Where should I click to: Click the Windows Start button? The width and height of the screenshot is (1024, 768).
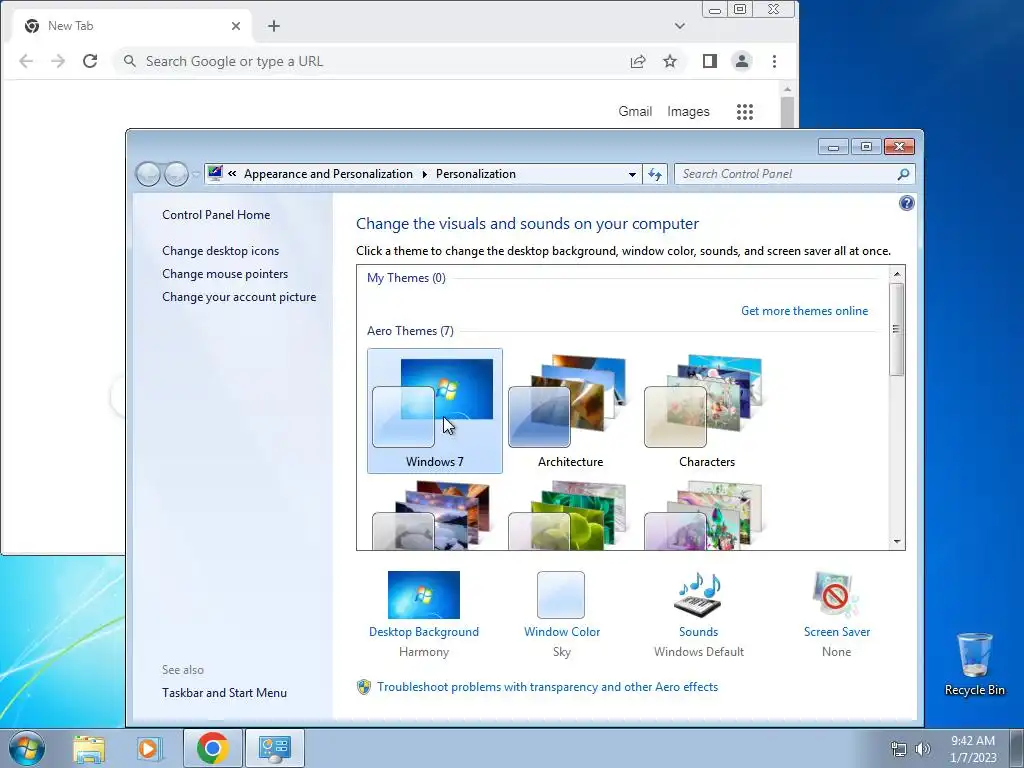[27, 748]
